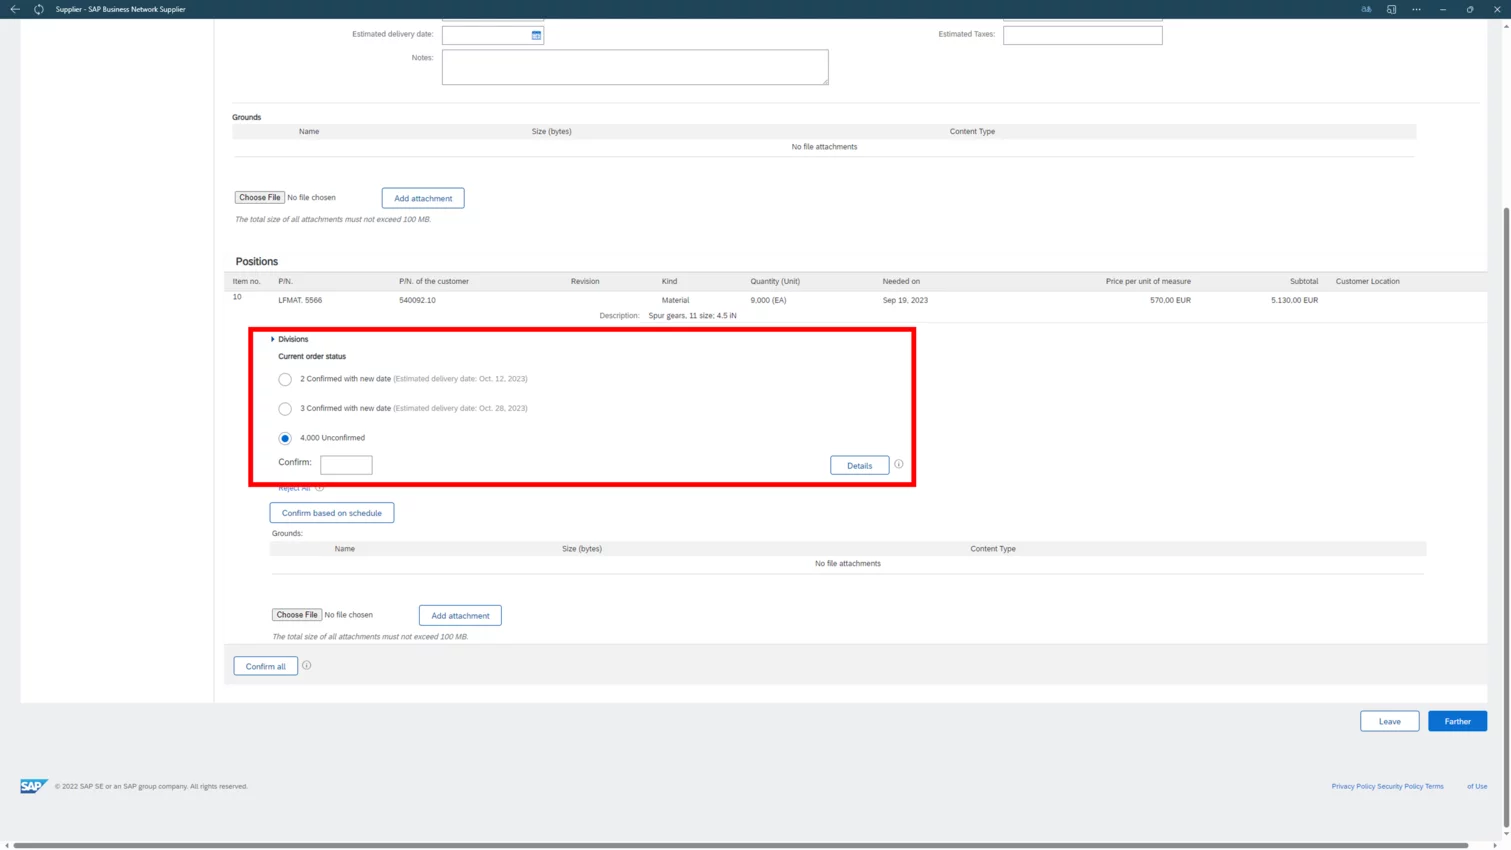Screen dimensions: 1511x850
Task: Click the Details button
Action: (x=859, y=465)
